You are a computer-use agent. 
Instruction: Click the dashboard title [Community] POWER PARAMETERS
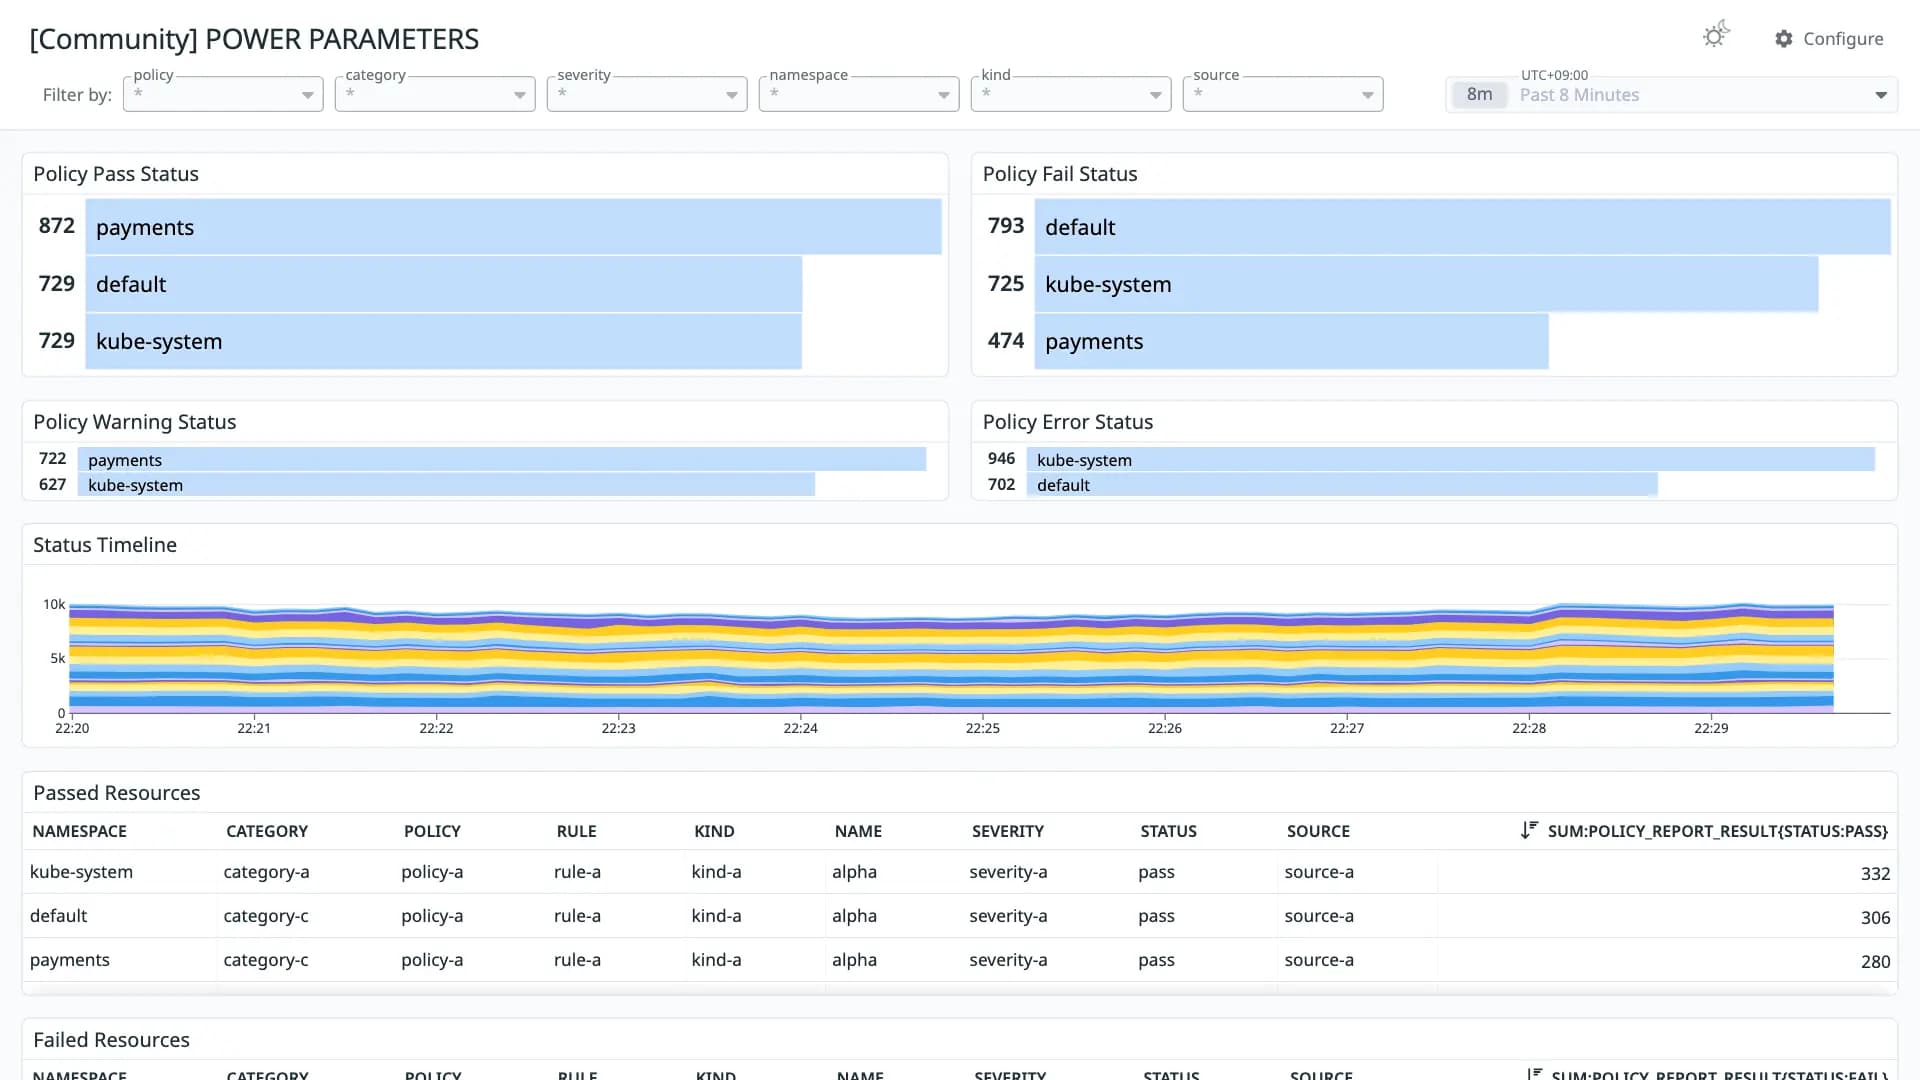point(254,39)
